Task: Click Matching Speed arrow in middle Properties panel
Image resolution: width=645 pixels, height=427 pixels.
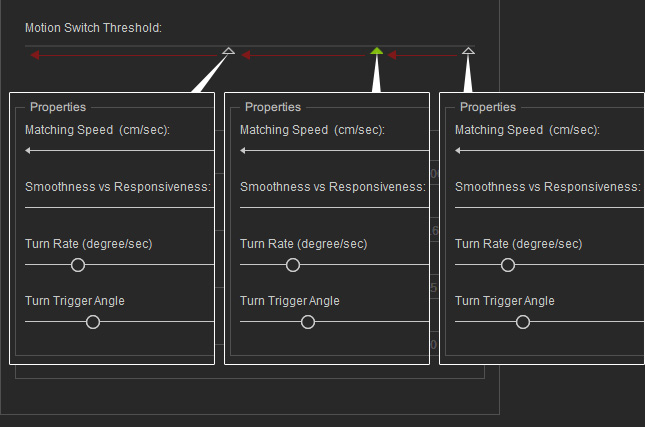Action: (x=244, y=150)
